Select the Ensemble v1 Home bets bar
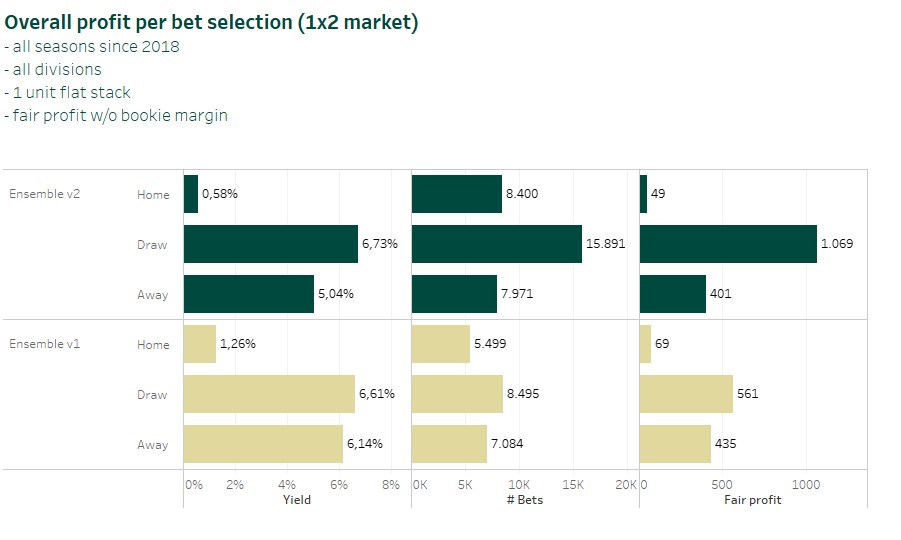This screenshot has width=901, height=540. click(x=441, y=344)
